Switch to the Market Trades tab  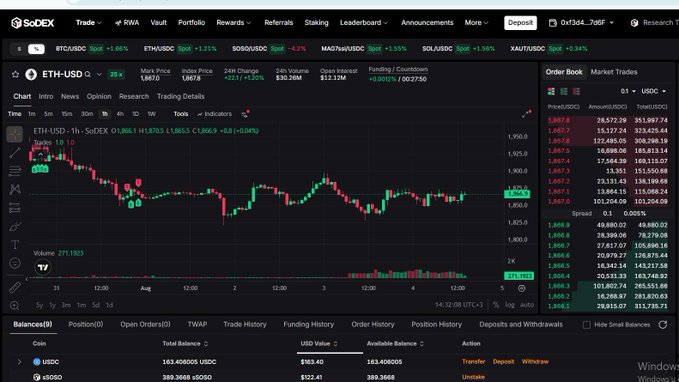coord(614,72)
